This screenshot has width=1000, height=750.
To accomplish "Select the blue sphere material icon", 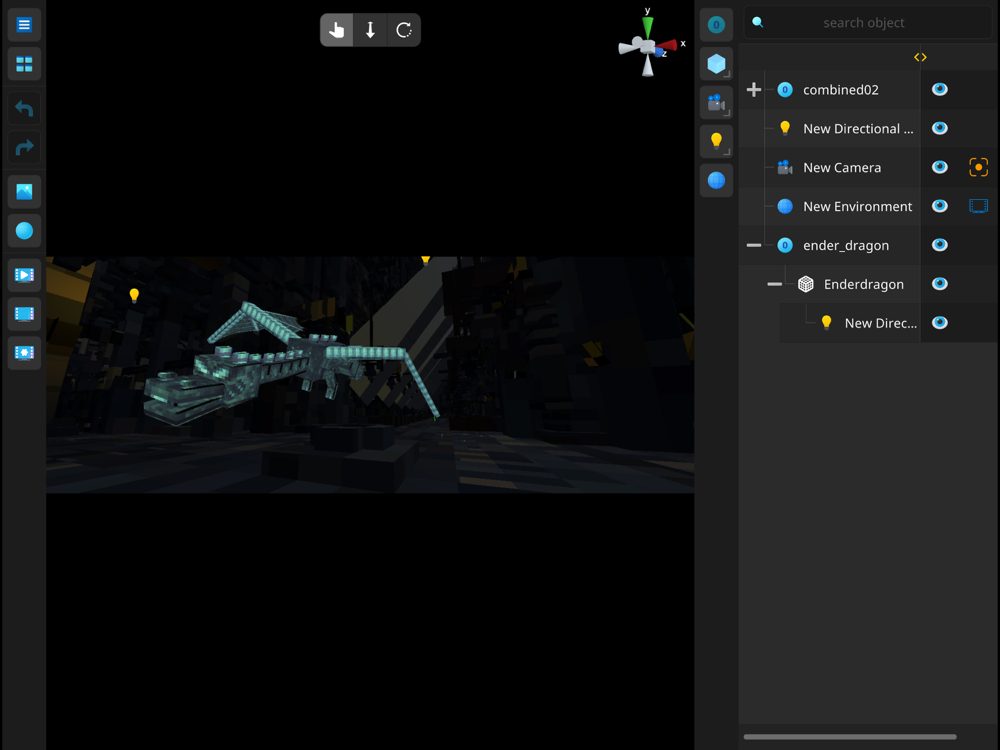I will 24,230.
